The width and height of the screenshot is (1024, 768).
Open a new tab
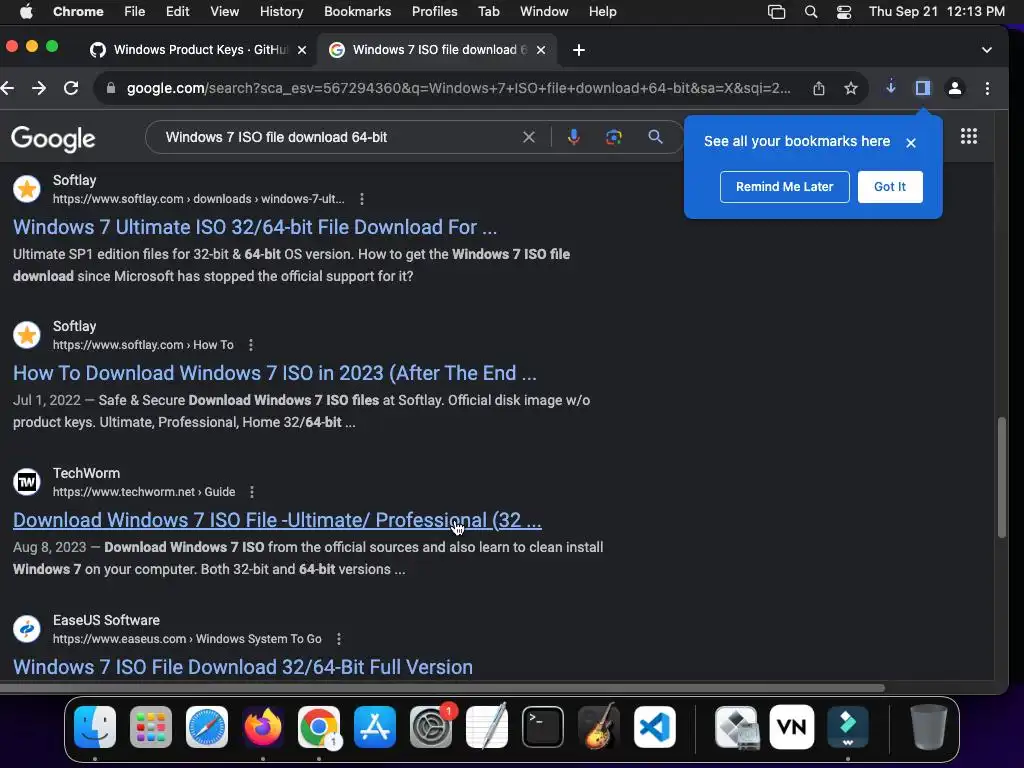tap(579, 50)
